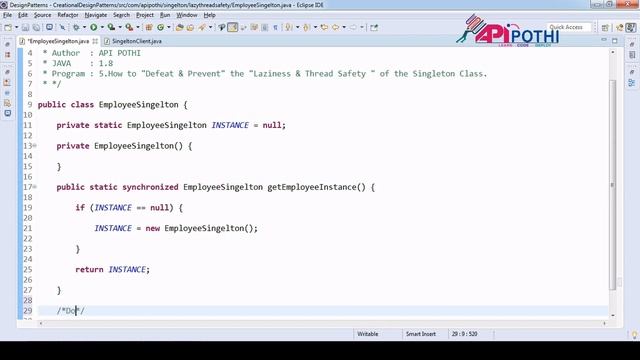Click the Pin Editor toolbar icon
Screen dimensions: 640x360
click(373, 27)
